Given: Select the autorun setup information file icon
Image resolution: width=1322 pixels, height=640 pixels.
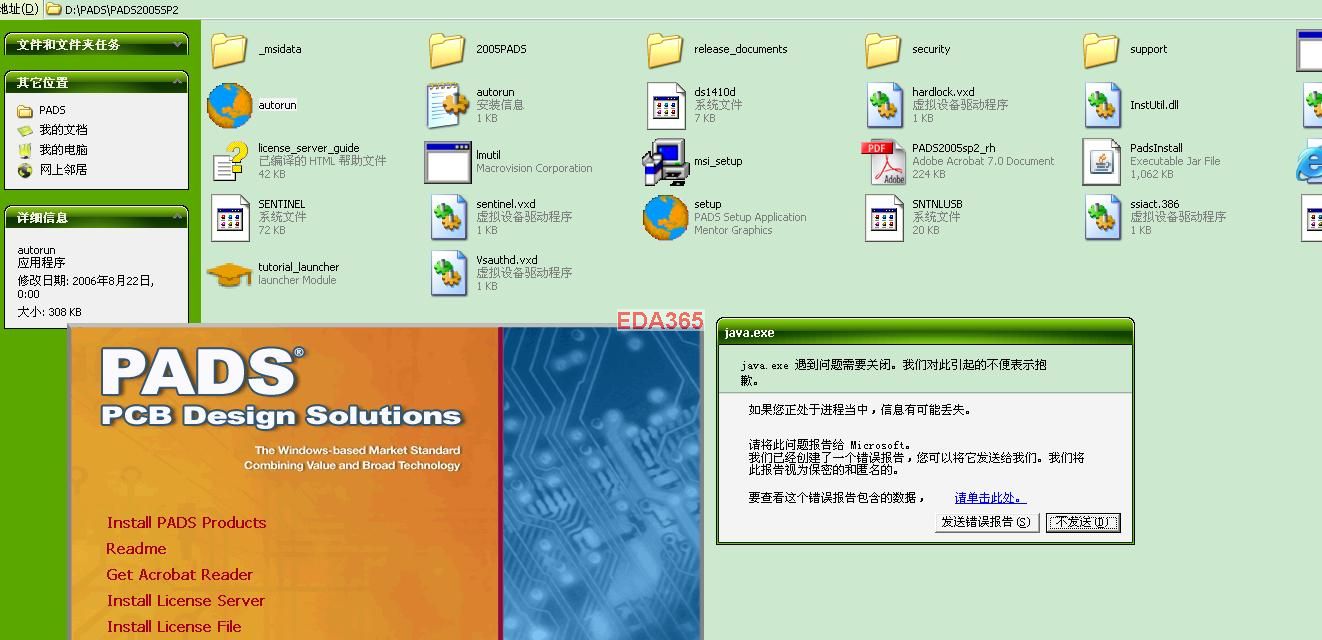Looking at the screenshot, I should (x=447, y=105).
